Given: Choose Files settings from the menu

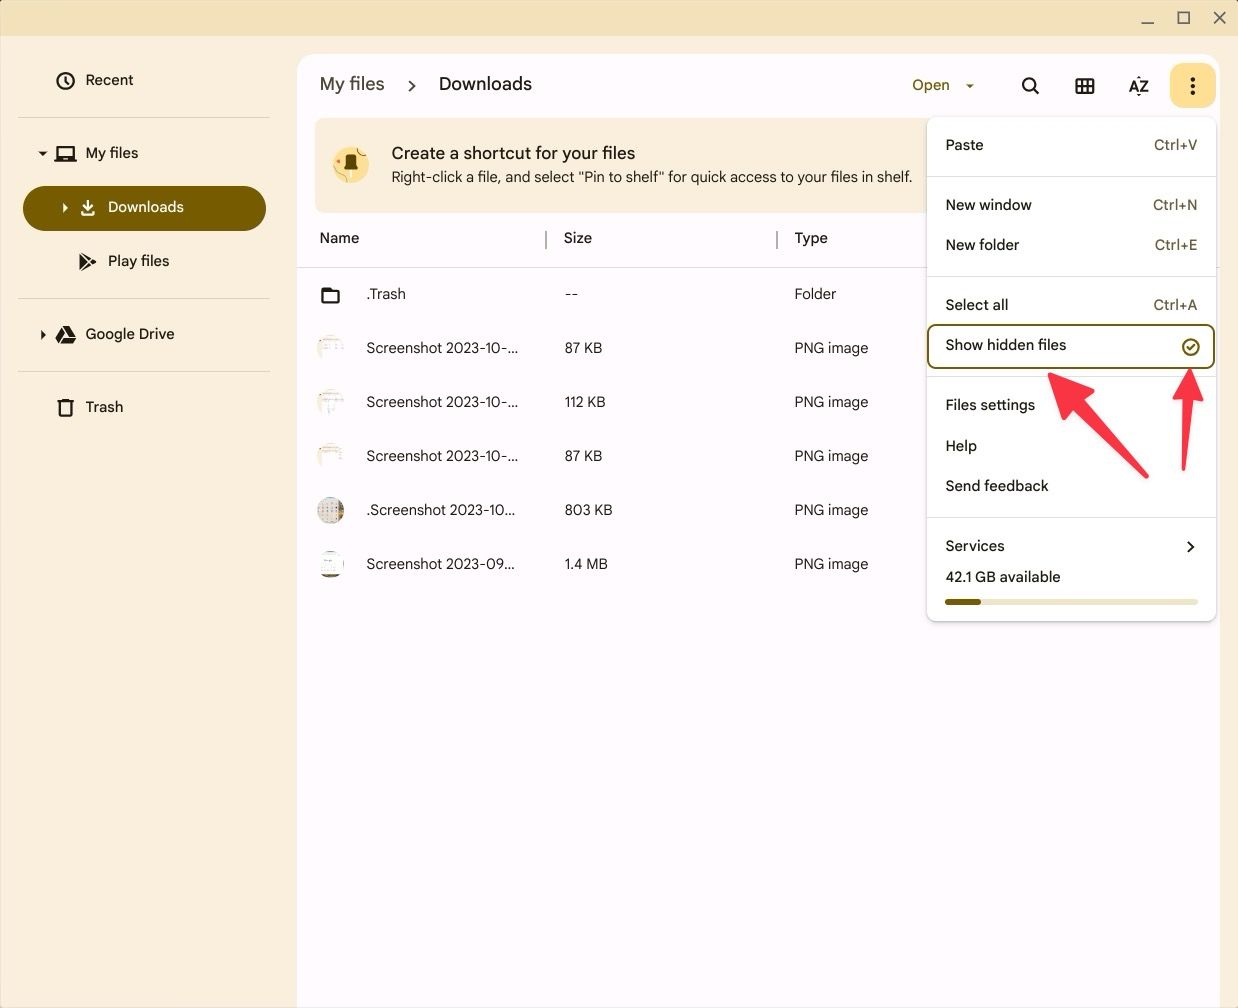Looking at the screenshot, I should pos(989,405).
